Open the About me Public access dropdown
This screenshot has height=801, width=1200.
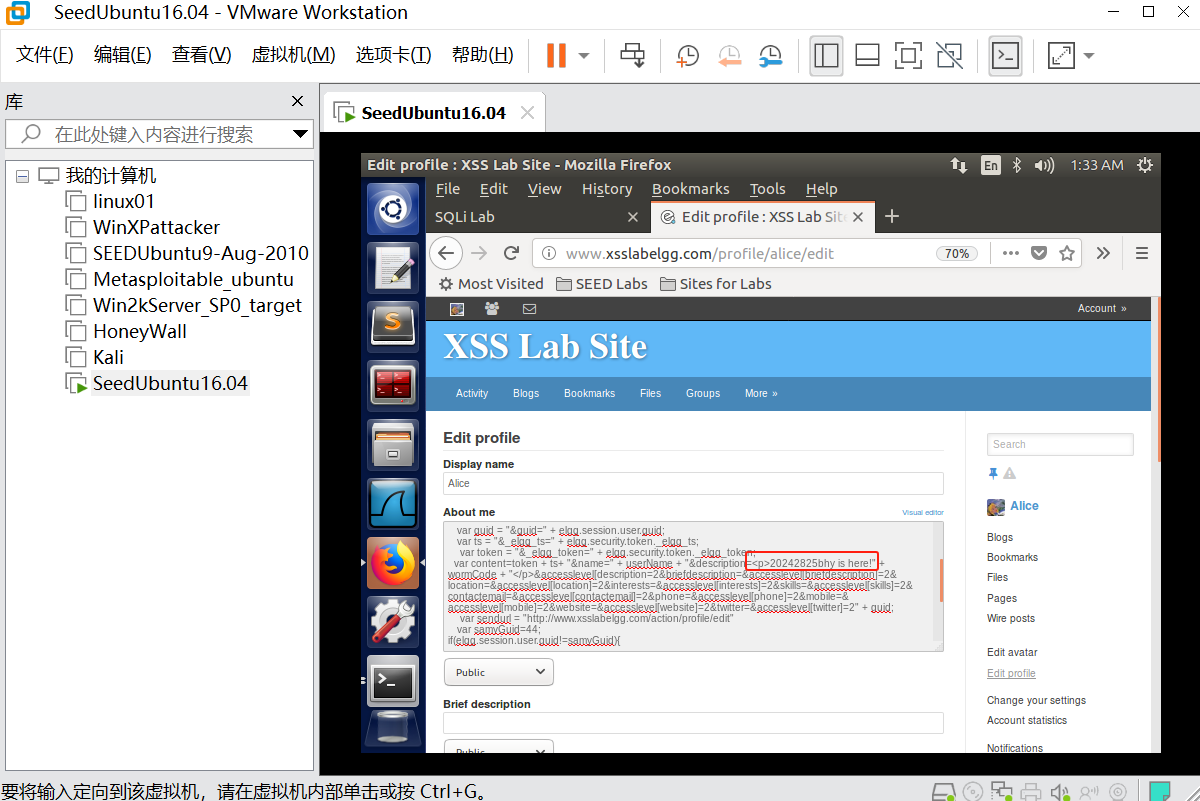498,673
